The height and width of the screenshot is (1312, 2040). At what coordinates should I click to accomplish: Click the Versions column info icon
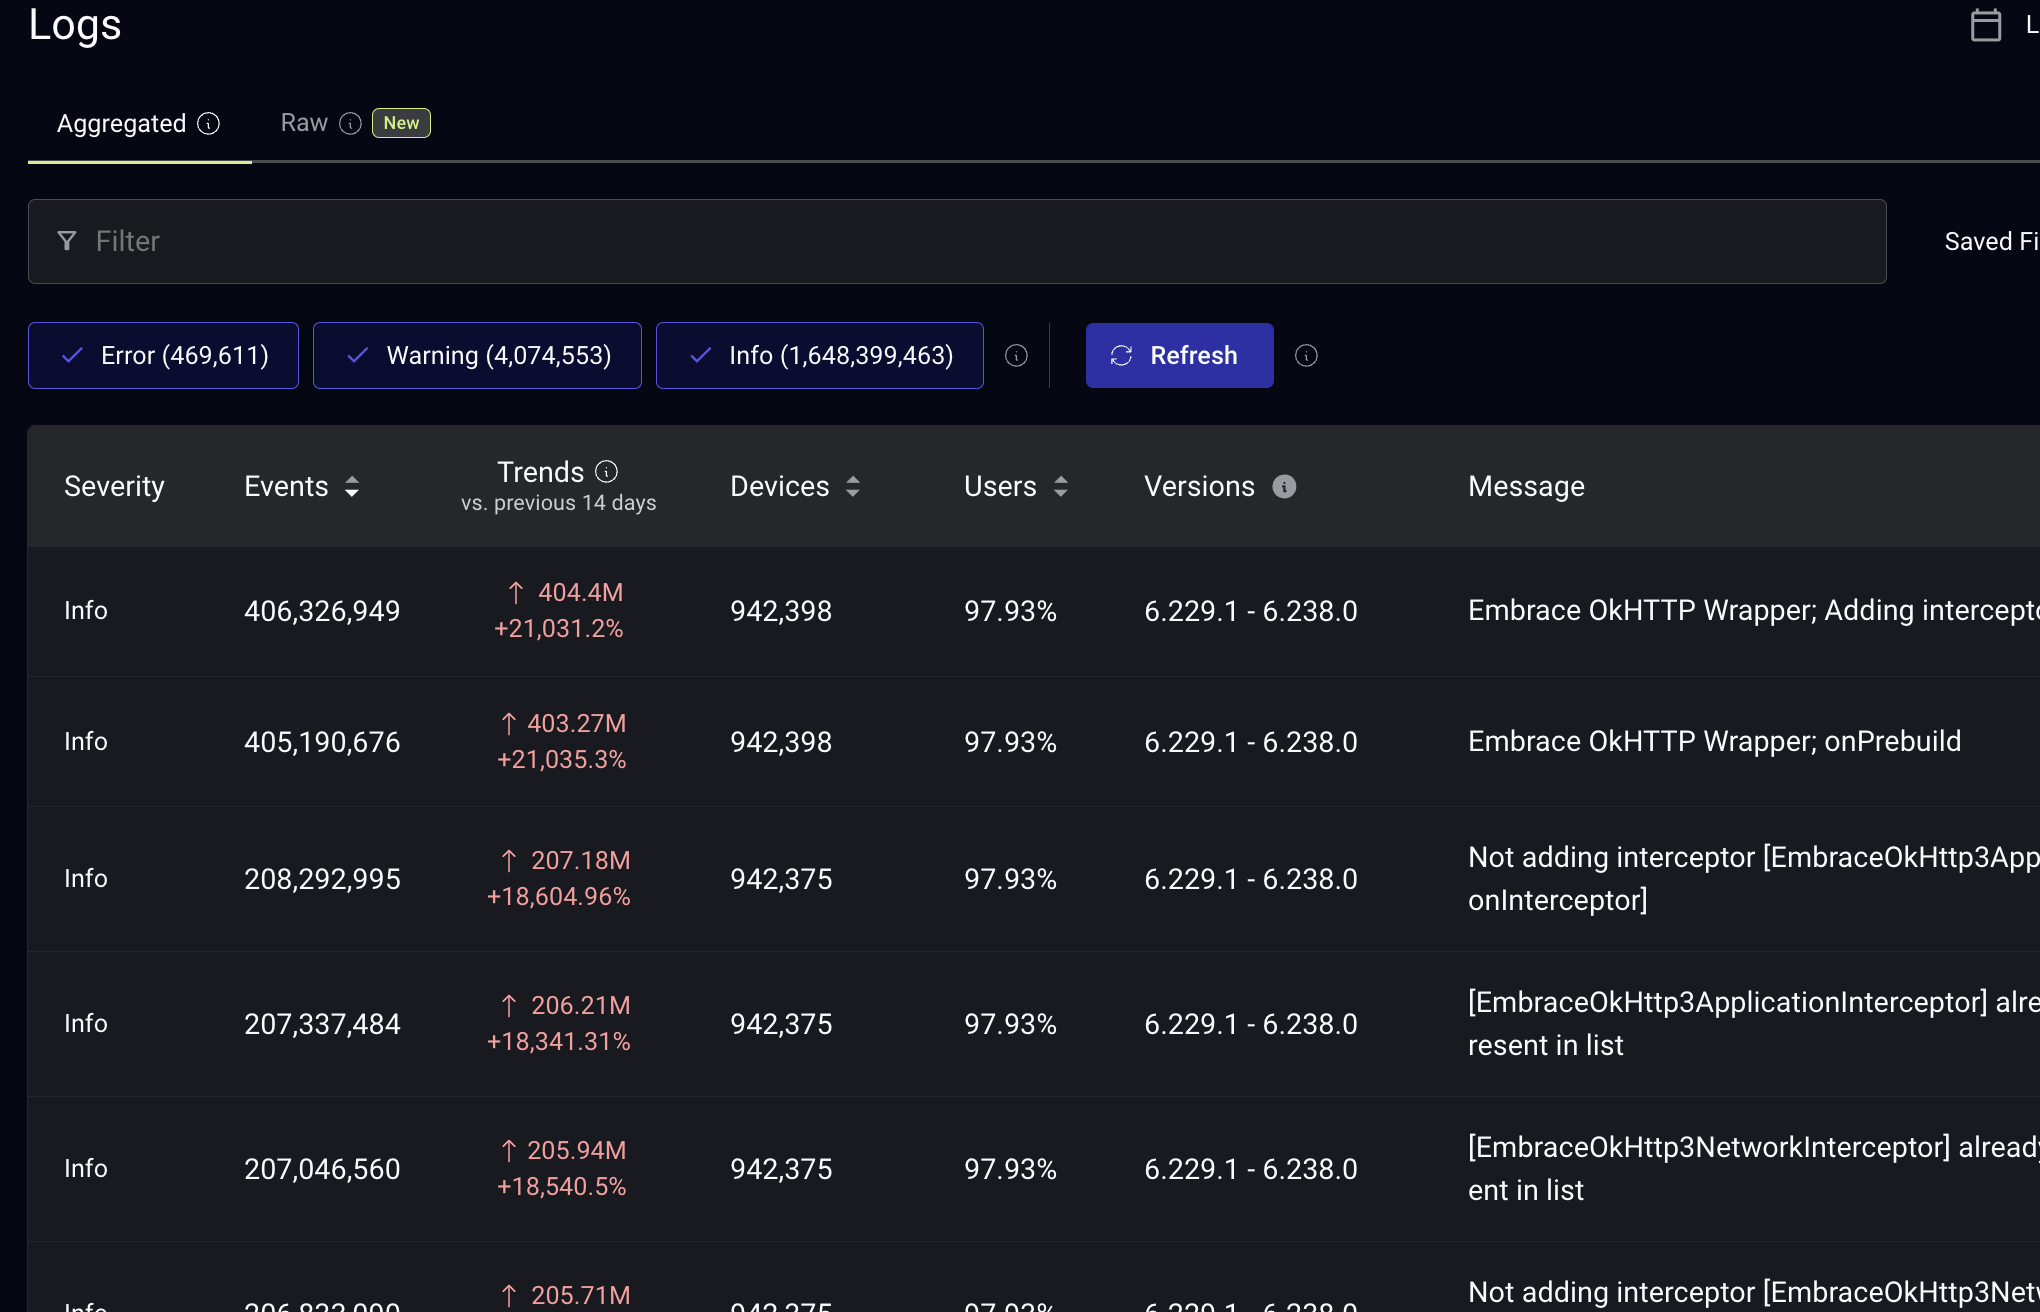(1284, 486)
